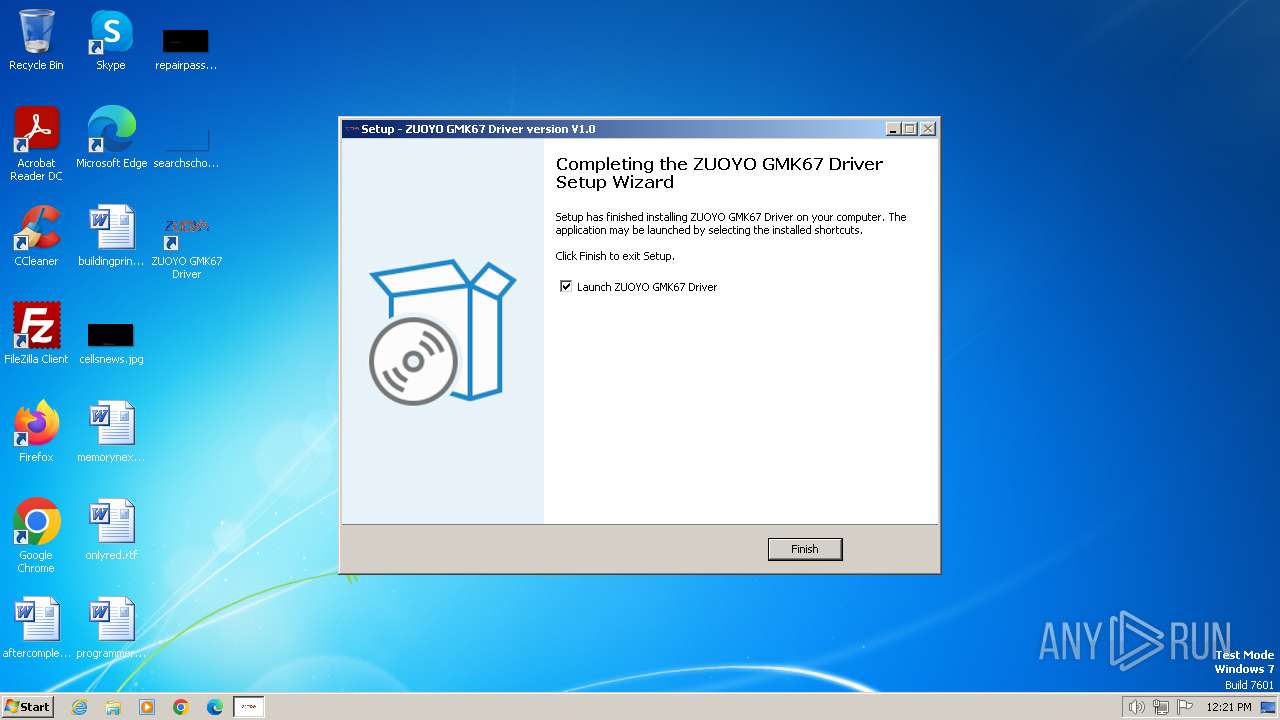Switch to ZUOYO setup taskbar button
The height and width of the screenshot is (720, 1280).
click(x=249, y=707)
